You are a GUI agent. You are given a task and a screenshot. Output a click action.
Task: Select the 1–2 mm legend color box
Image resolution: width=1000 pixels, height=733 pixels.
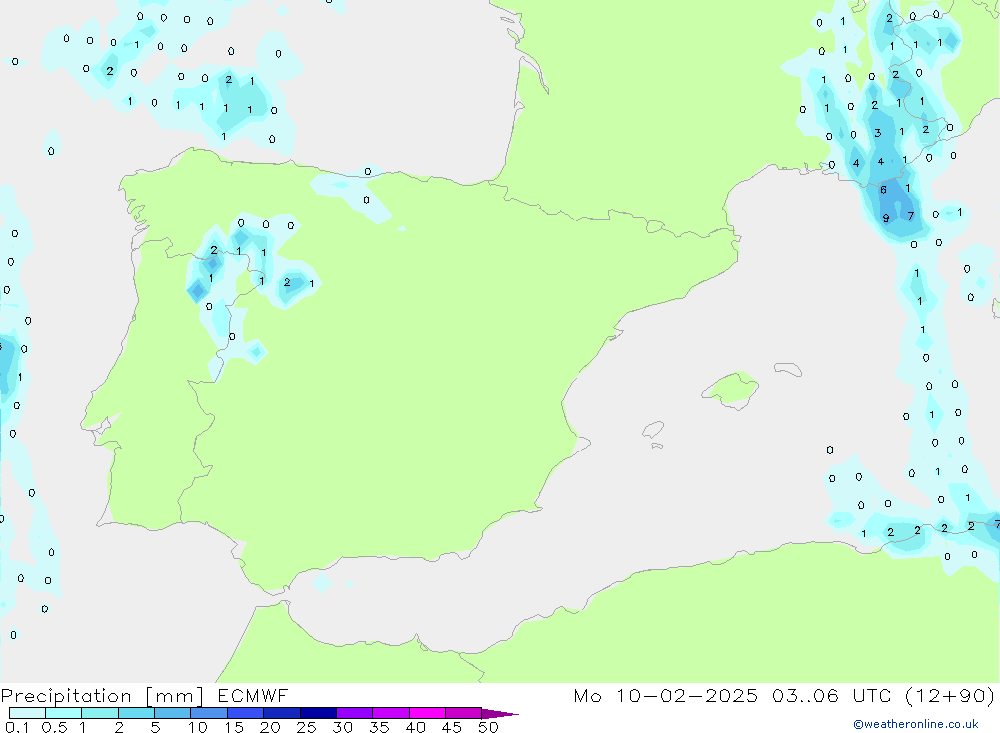(x=99, y=713)
